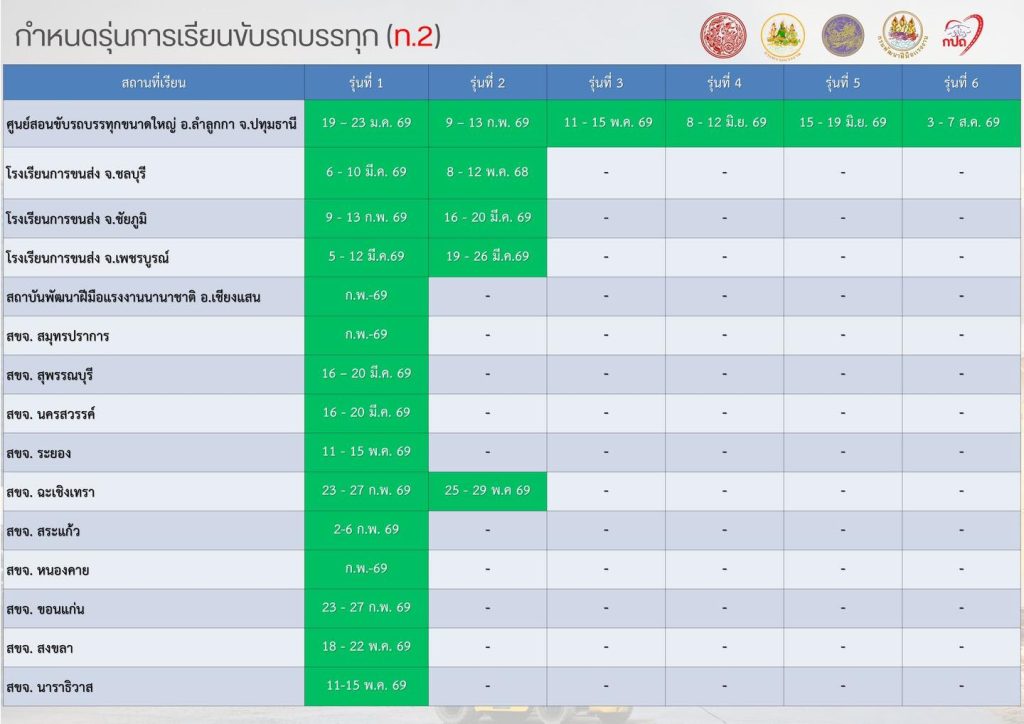Click the gold and green ministry seal
This screenshot has width=1024, height=724.
[x=782, y=35]
